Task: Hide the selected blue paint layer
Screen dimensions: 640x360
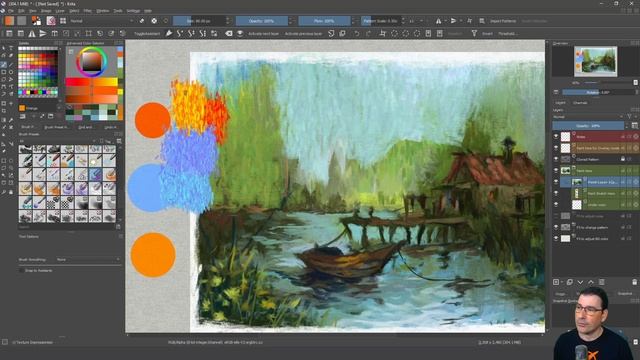Action: tap(556, 182)
